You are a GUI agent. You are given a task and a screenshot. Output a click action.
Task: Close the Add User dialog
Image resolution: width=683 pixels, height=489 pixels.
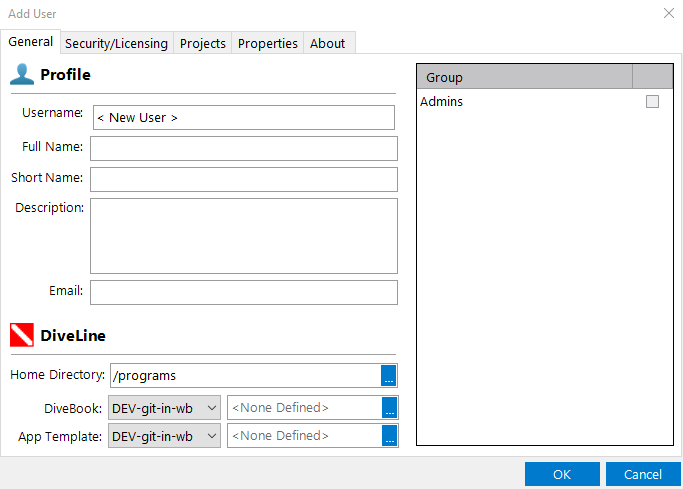(668, 13)
